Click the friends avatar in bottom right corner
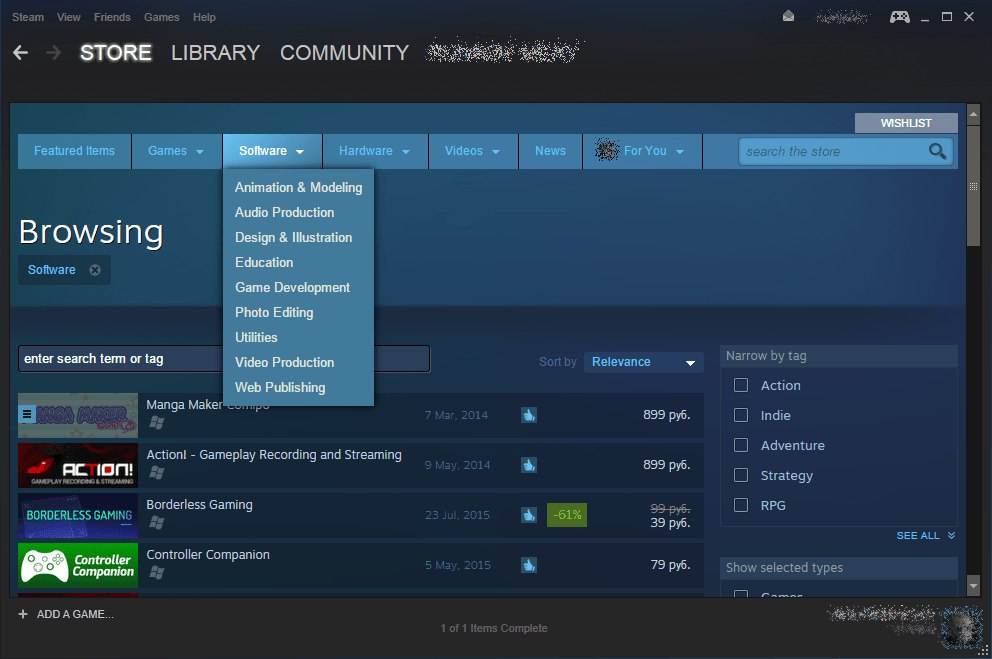Viewport: 992px width, 659px height. point(963,626)
